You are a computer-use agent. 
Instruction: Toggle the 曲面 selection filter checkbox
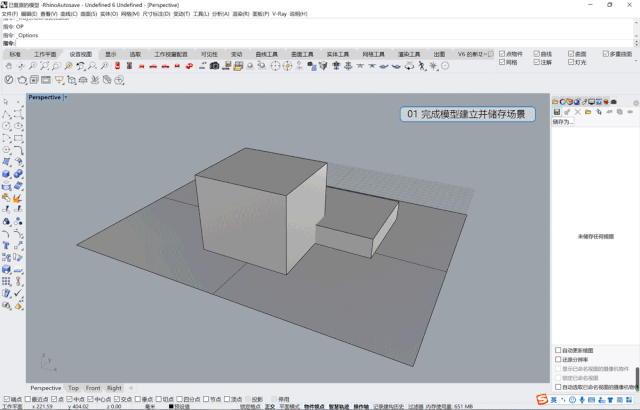point(571,54)
